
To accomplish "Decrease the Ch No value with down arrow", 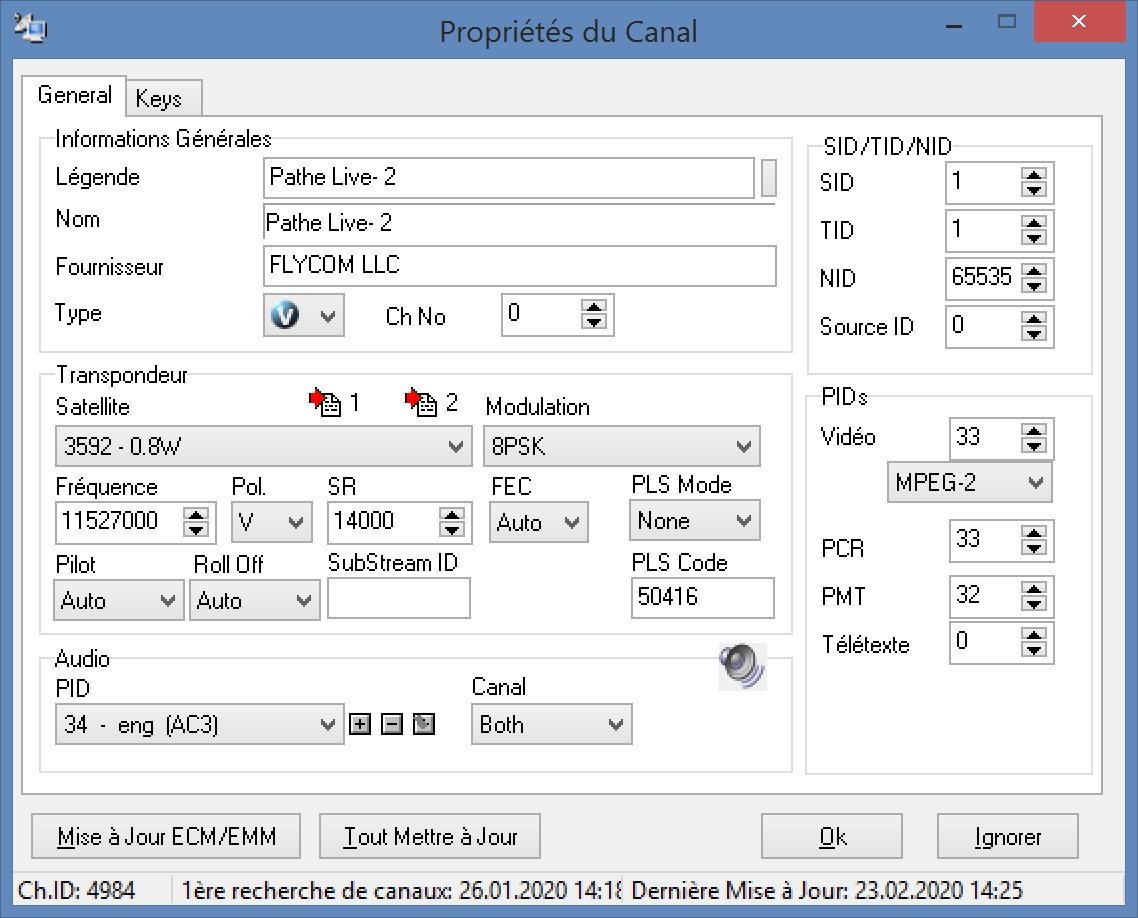I will pyautogui.click(x=594, y=322).
